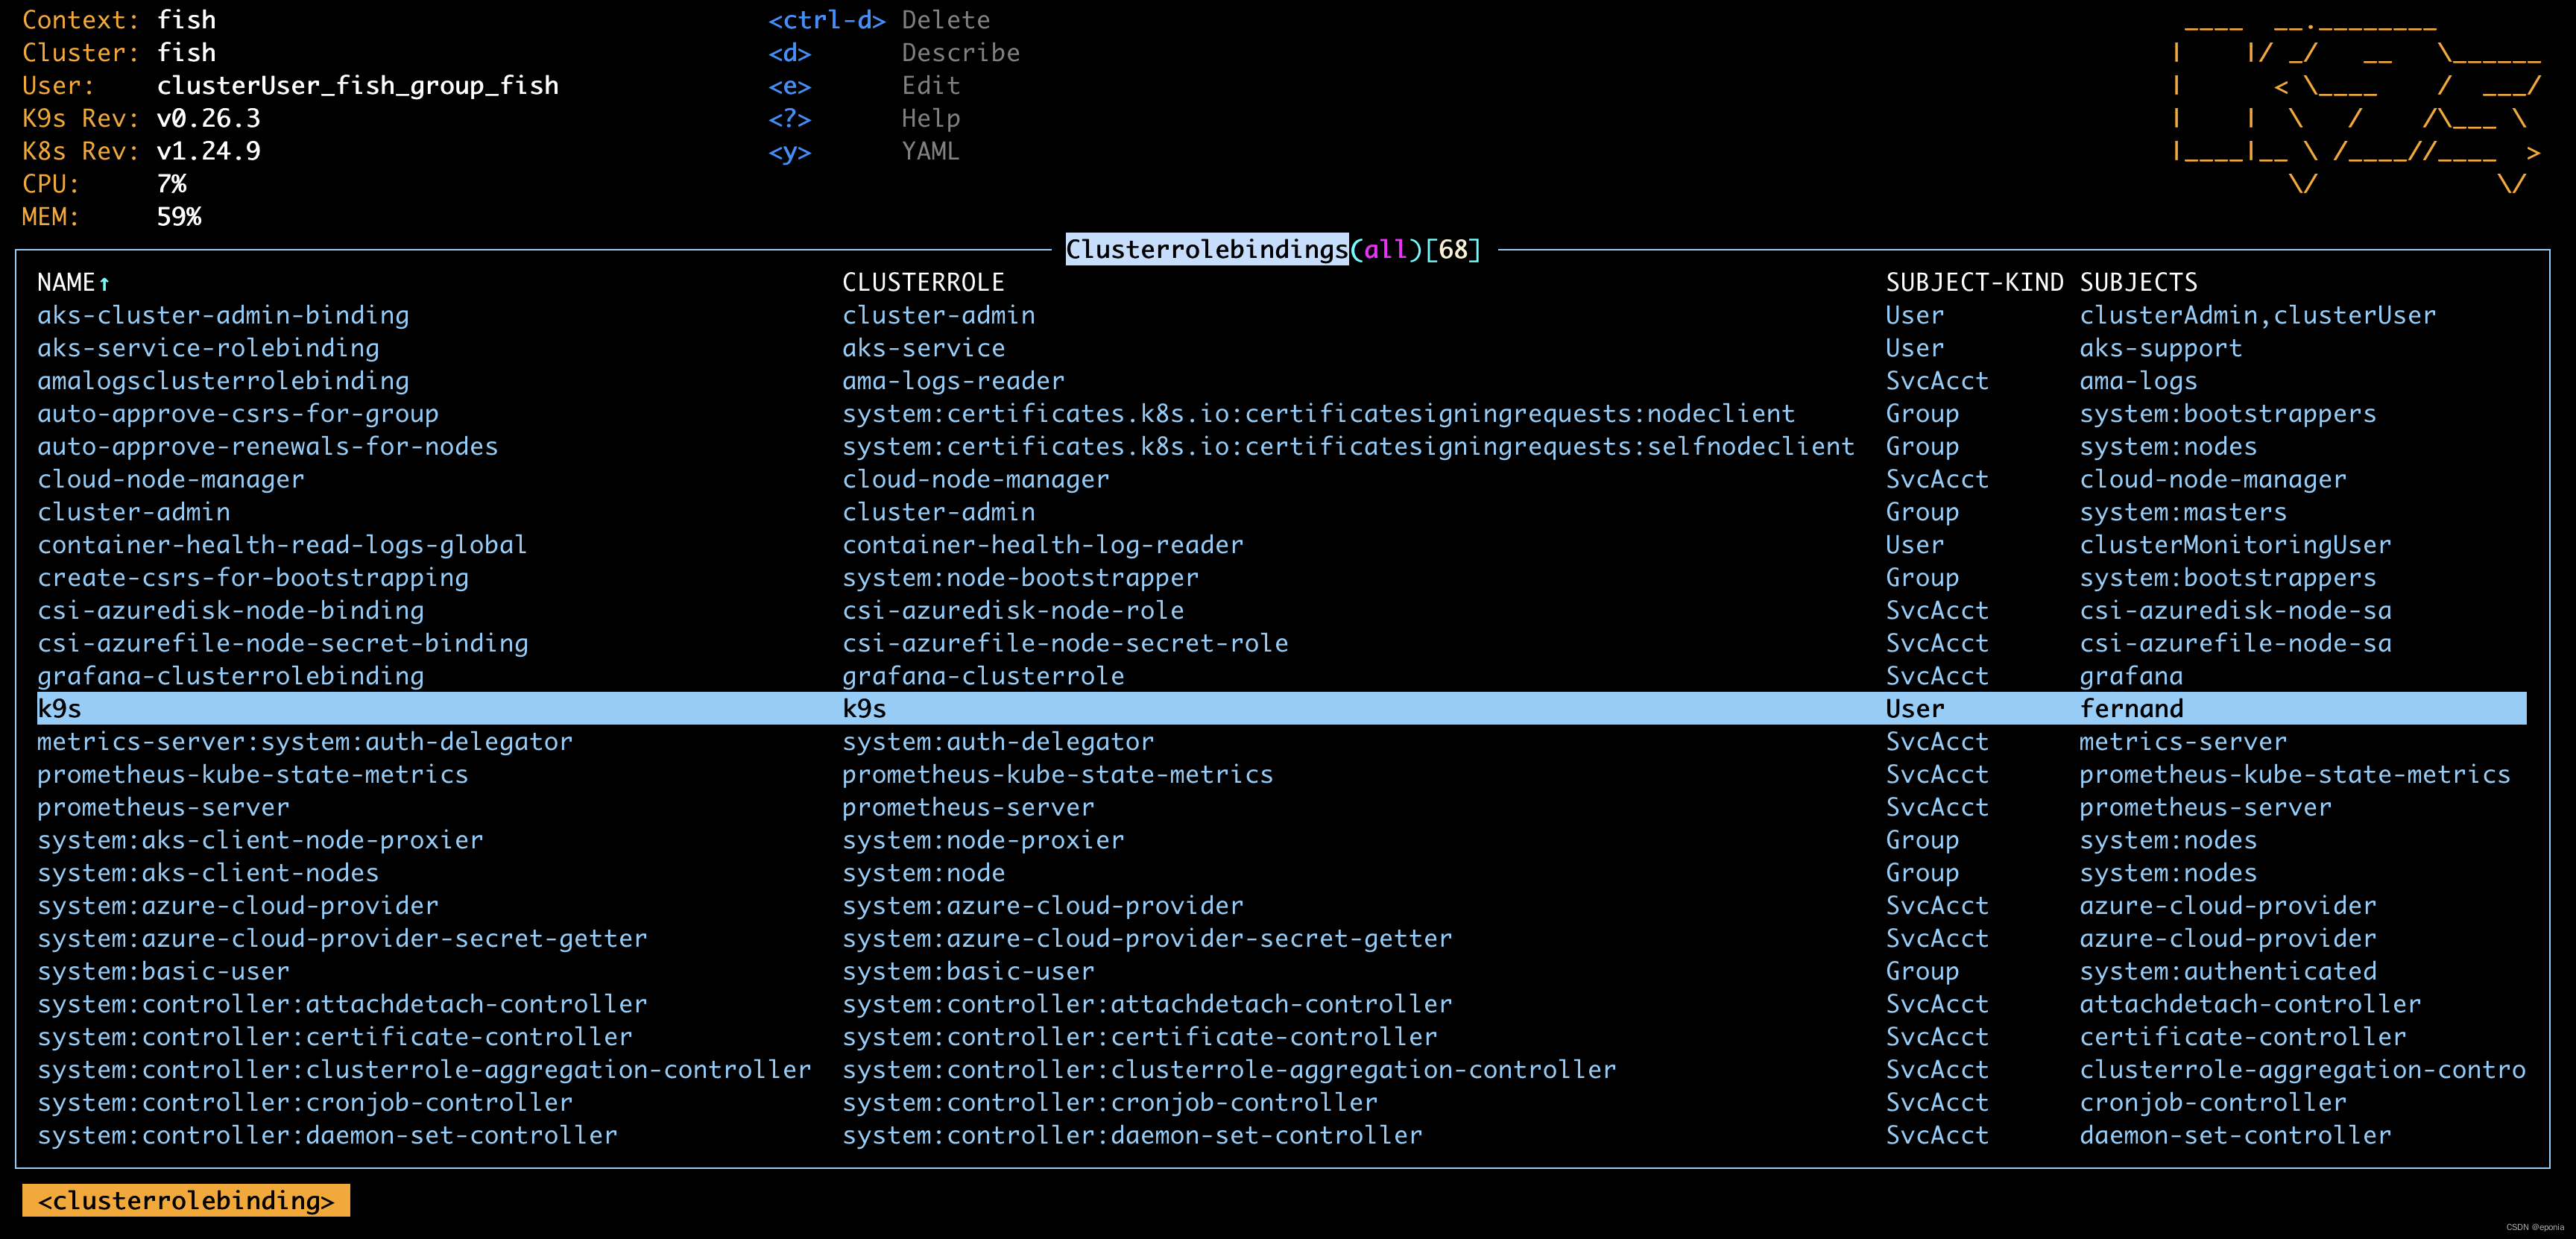Click the CPU 7% value
Image resolution: width=2576 pixels, height=1239 pixels.
coord(171,184)
